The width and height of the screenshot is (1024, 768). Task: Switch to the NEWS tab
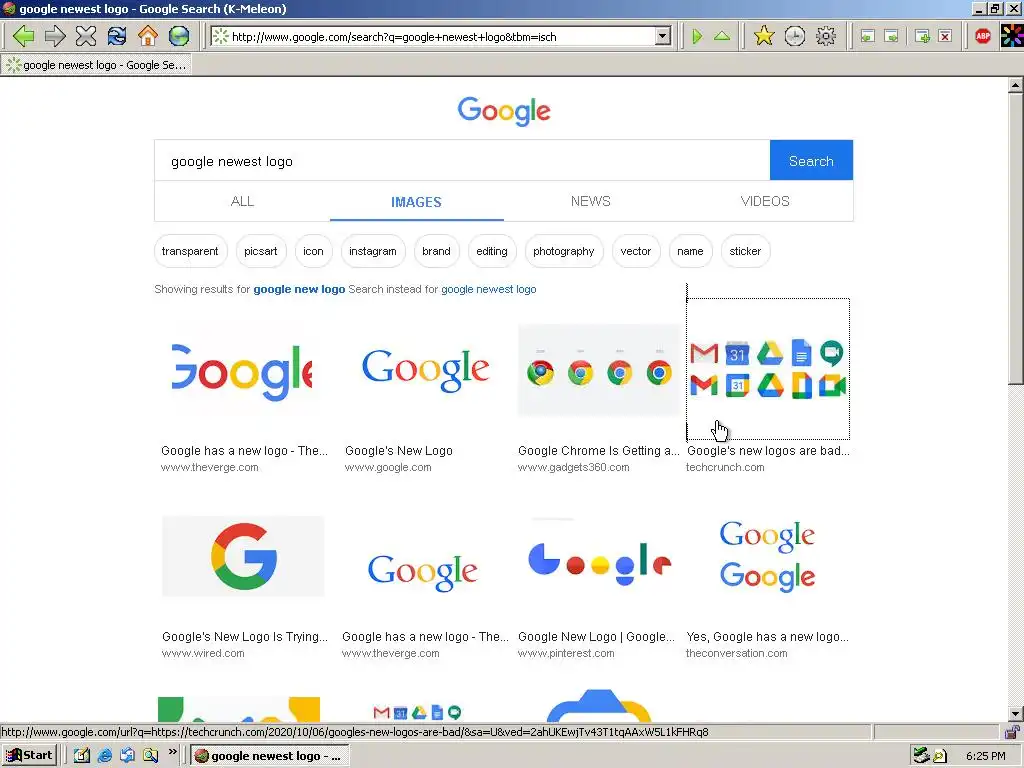(591, 201)
